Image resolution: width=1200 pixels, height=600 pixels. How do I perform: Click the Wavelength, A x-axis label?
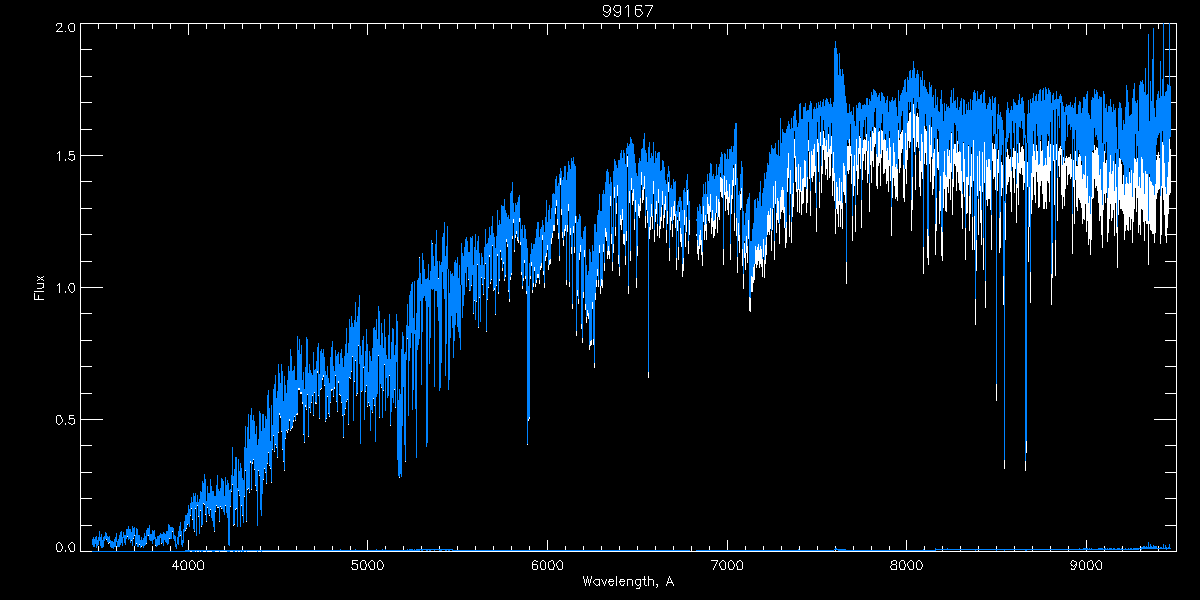coord(628,581)
